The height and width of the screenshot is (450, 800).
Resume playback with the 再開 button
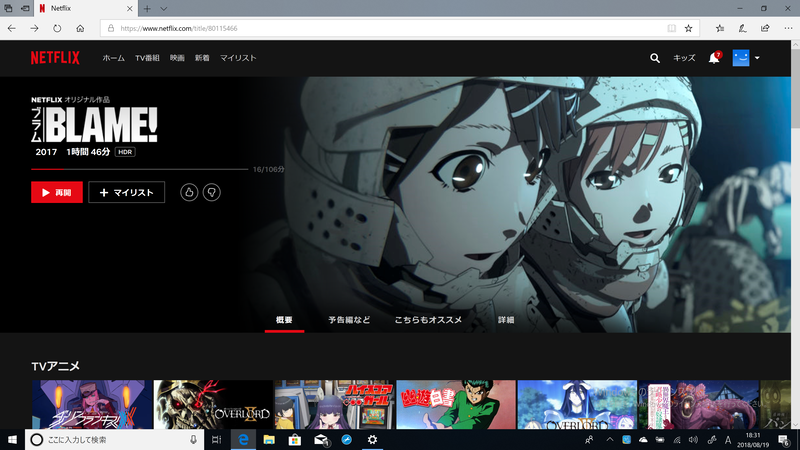[57, 192]
